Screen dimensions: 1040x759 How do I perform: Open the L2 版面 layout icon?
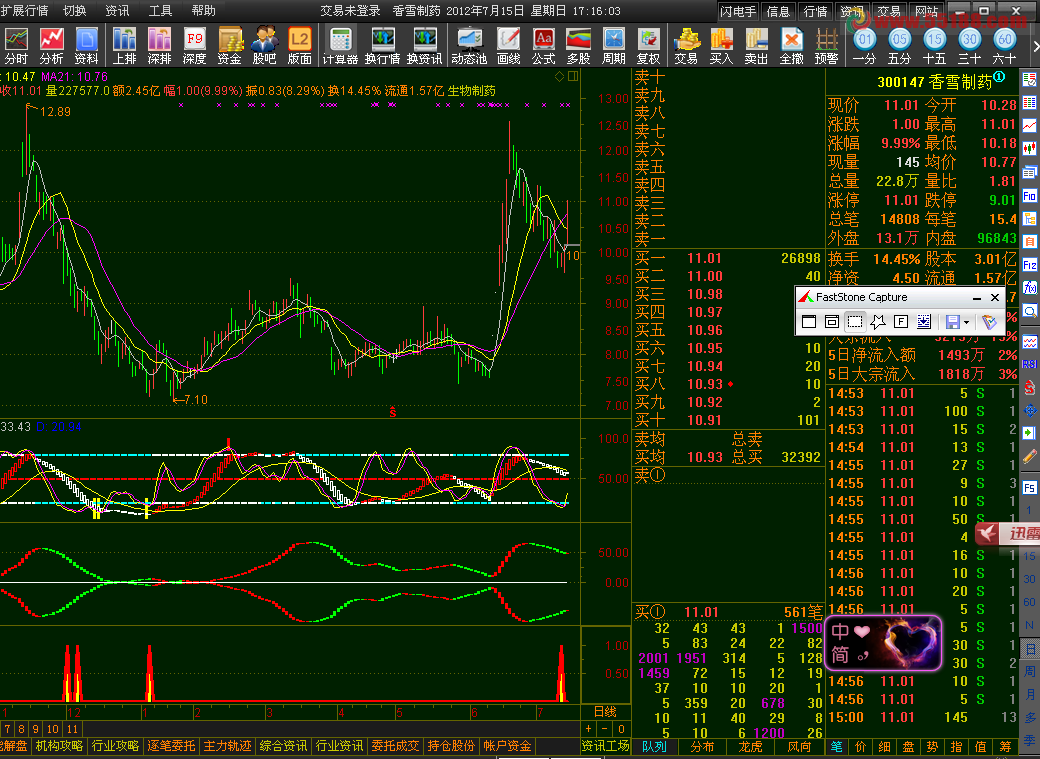point(300,46)
